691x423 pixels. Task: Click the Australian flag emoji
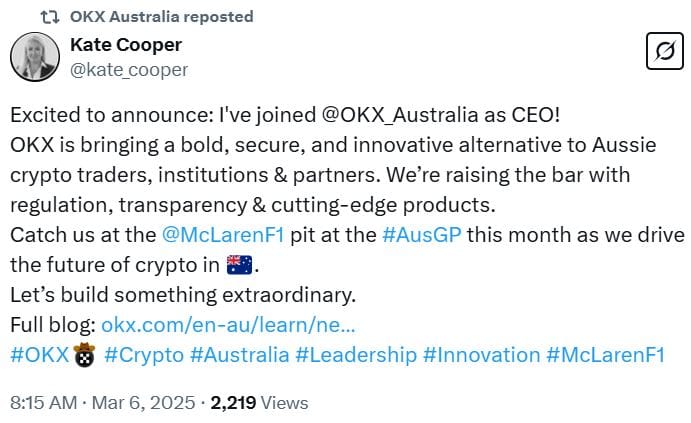pyautogui.click(x=241, y=266)
